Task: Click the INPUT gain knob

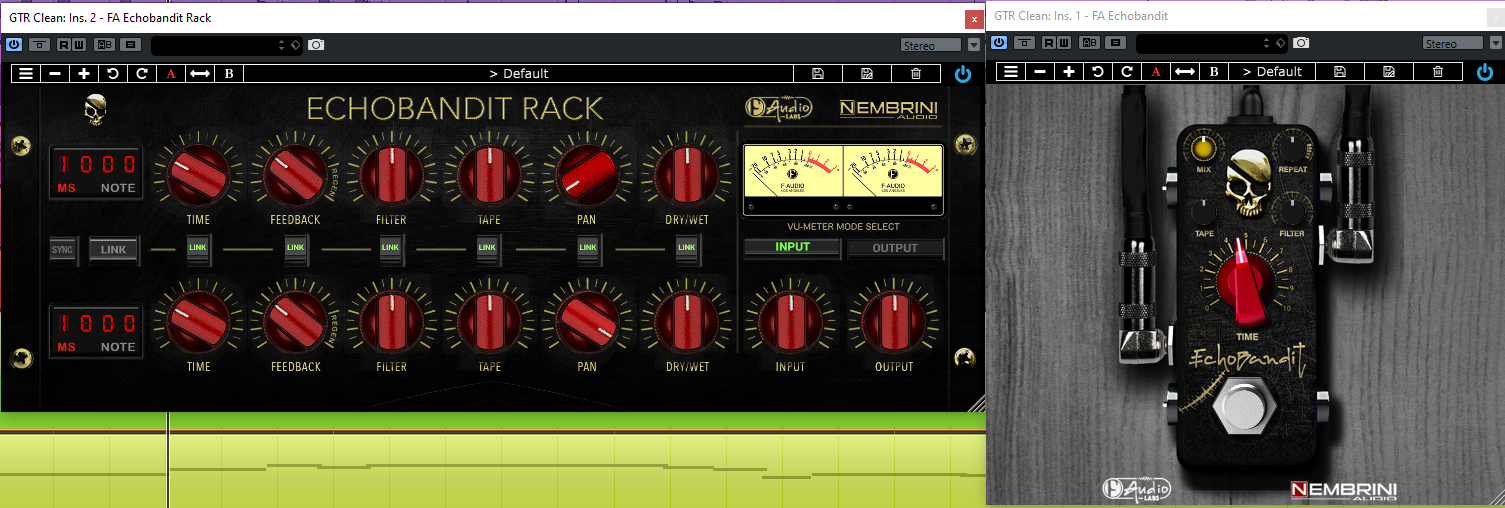Action: 790,322
